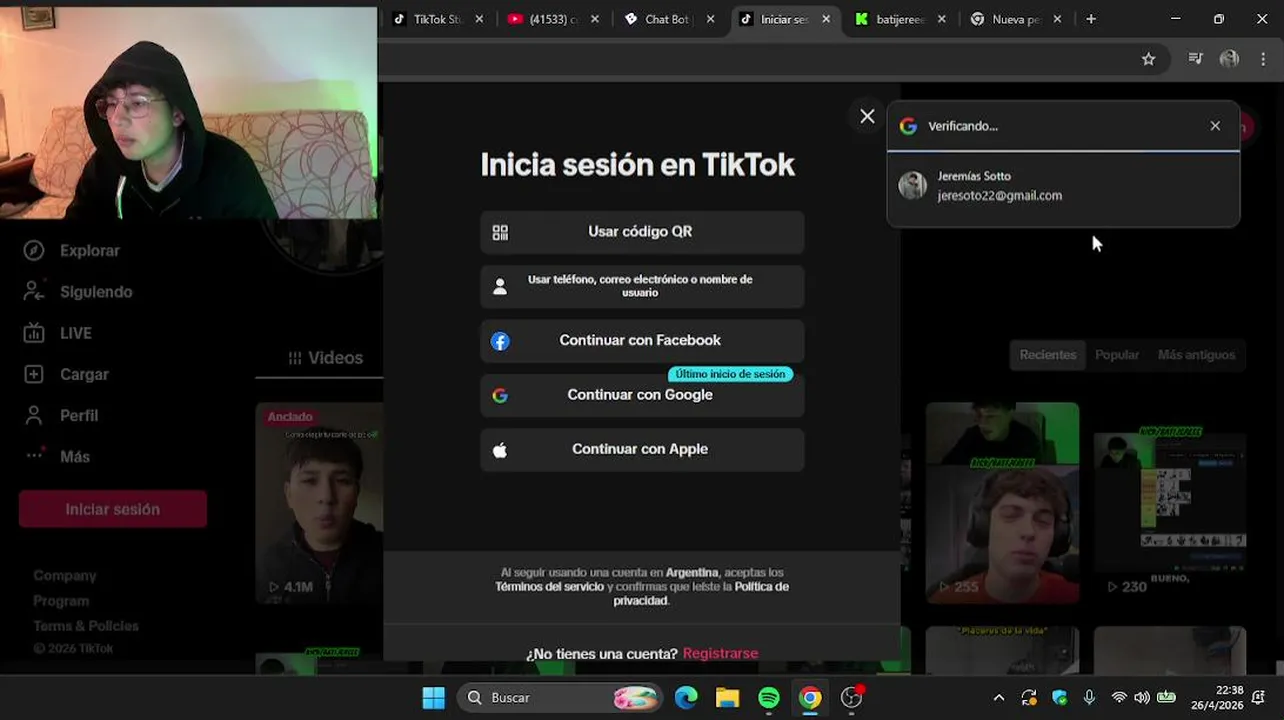Click the taskbar Buscar search box

561,698
